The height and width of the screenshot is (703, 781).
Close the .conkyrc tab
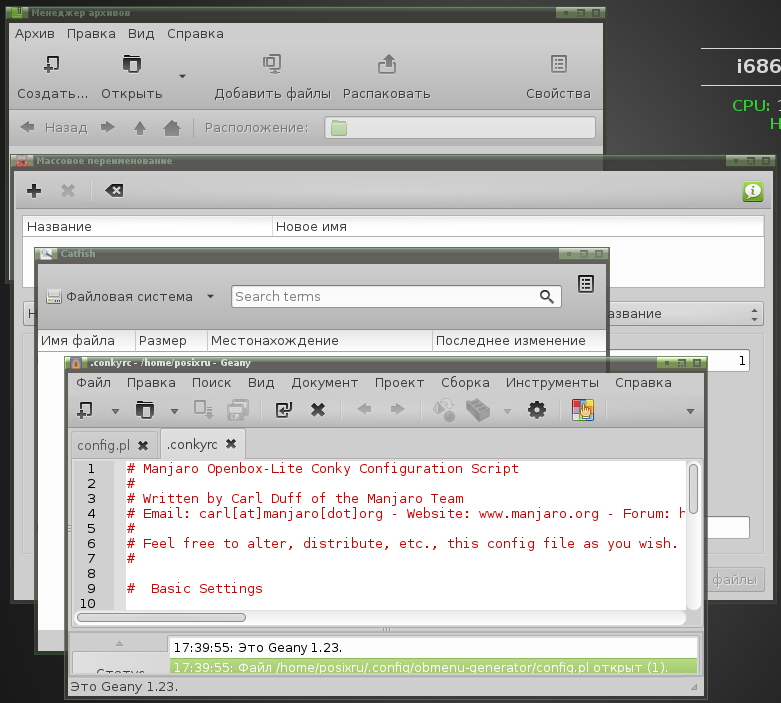pyautogui.click(x=231, y=444)
